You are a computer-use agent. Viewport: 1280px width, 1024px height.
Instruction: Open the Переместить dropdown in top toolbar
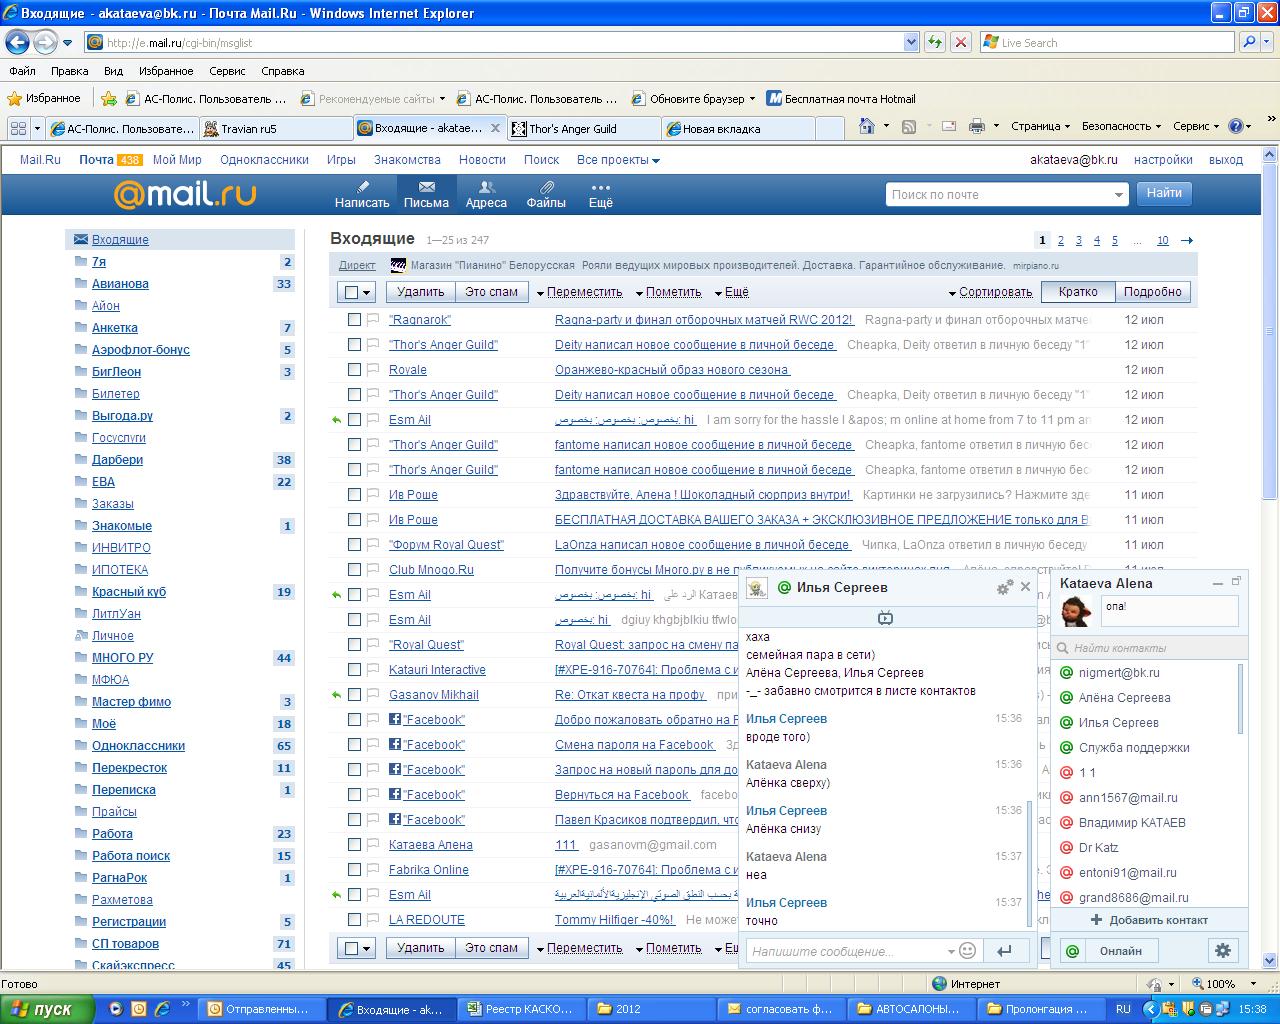[x=579, y=292]
